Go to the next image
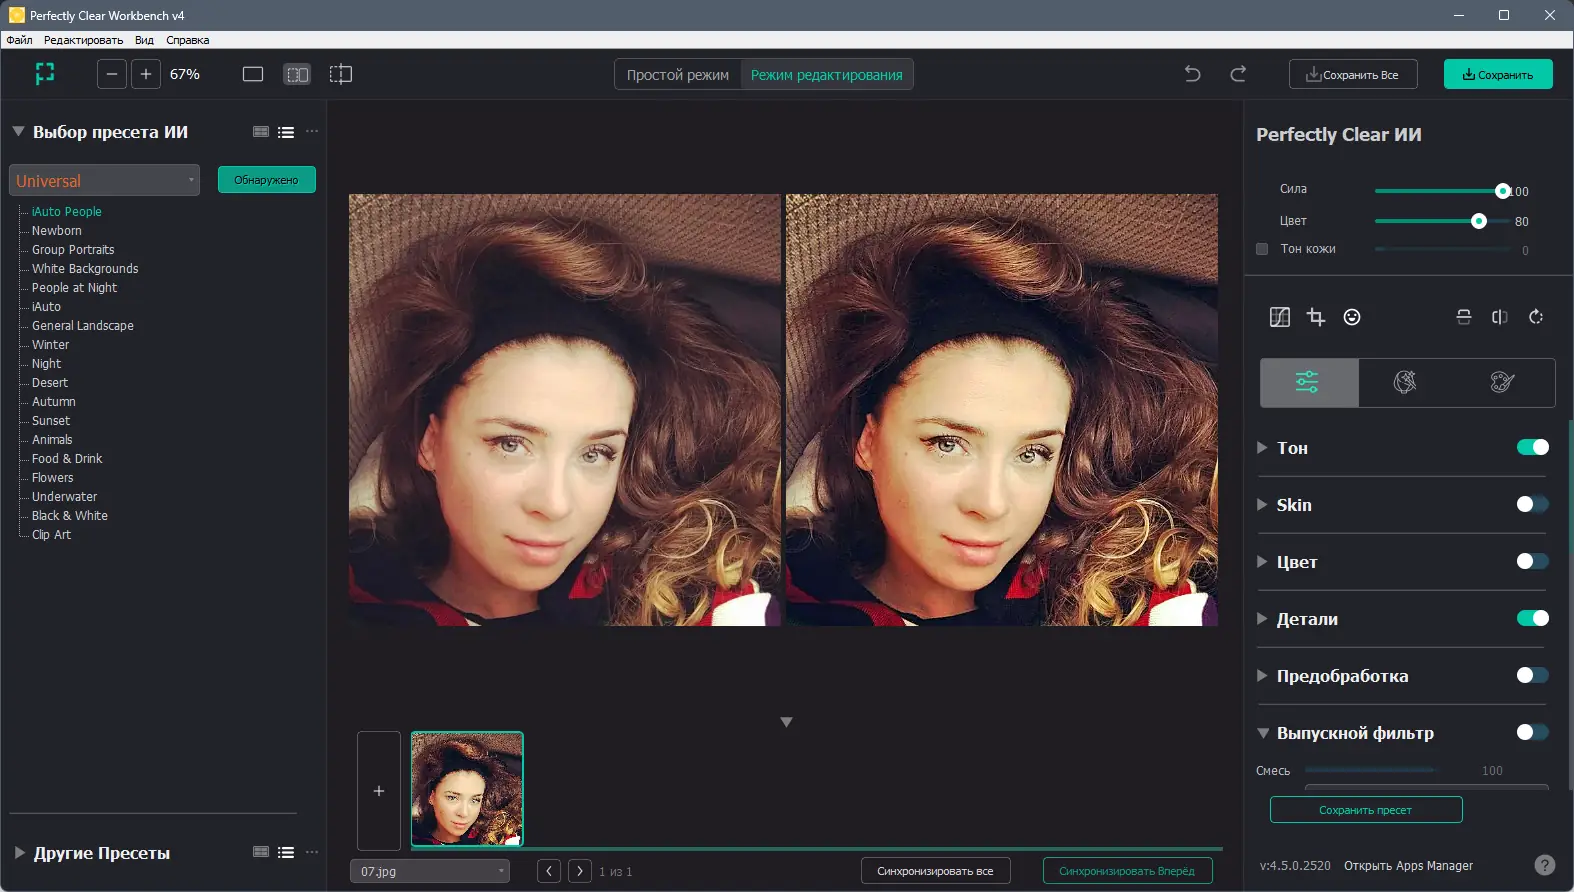Screen dimensions: 1574x892 [x=580, y=871]
